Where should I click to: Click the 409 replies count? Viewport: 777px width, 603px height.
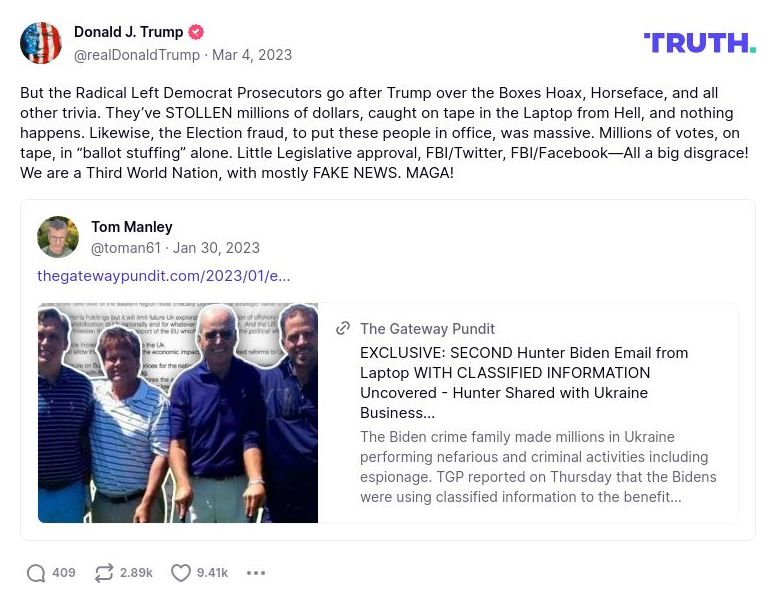(x=64, y=573)
